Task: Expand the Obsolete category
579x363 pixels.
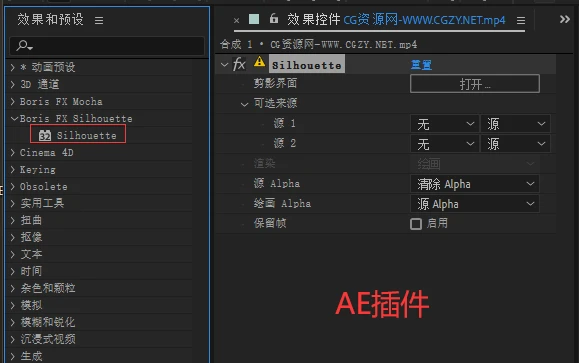Action: pos(13,186)
